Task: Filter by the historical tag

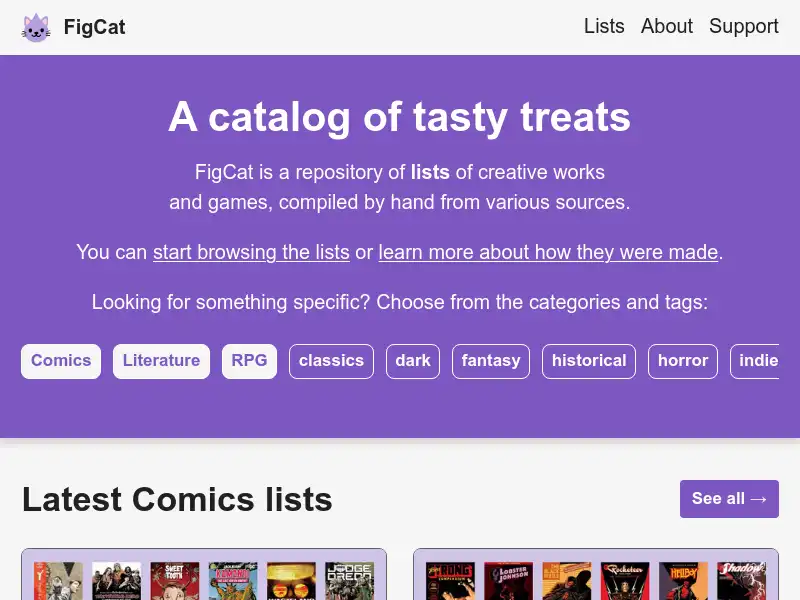Action: 588,361
